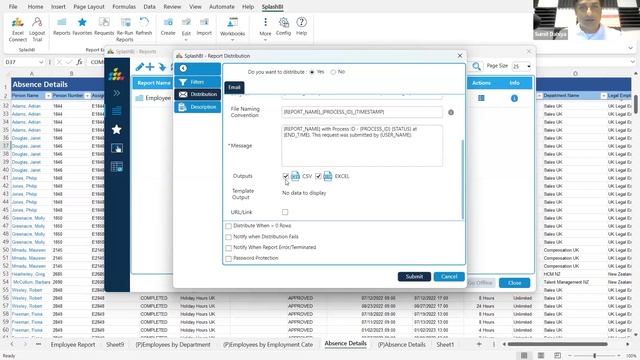Collapse the Excel ribbon with chevron
The height and width of the screenshot is (360, 640).
[631, 48]
